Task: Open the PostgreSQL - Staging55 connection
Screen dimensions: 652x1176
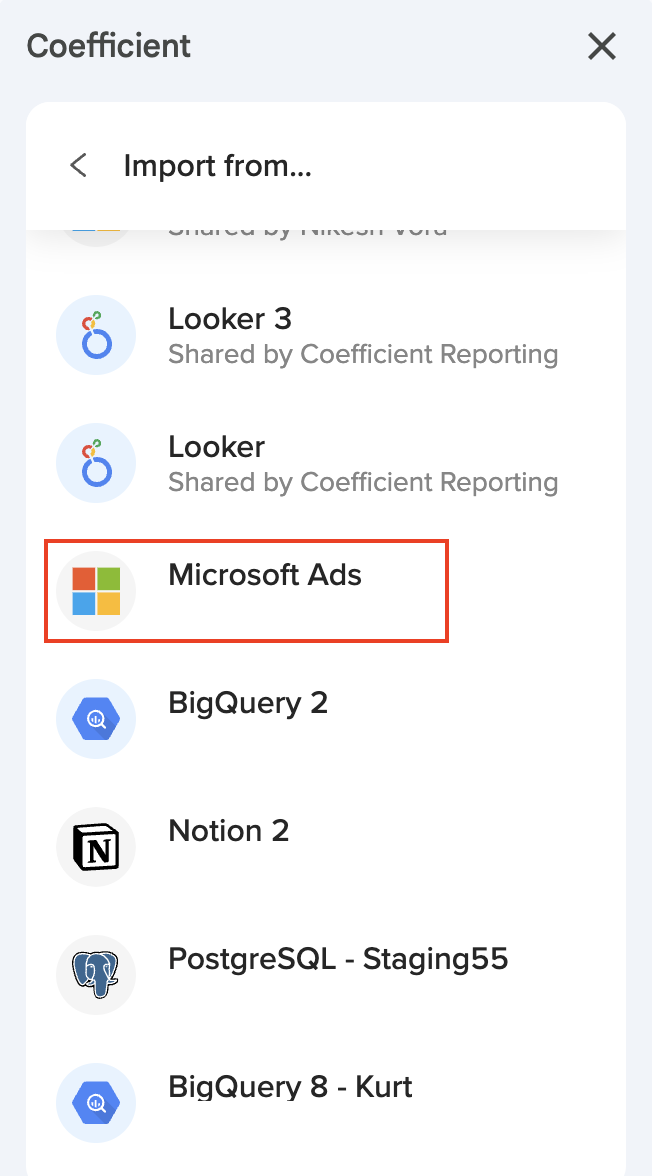Action: [x=338, y=959]
